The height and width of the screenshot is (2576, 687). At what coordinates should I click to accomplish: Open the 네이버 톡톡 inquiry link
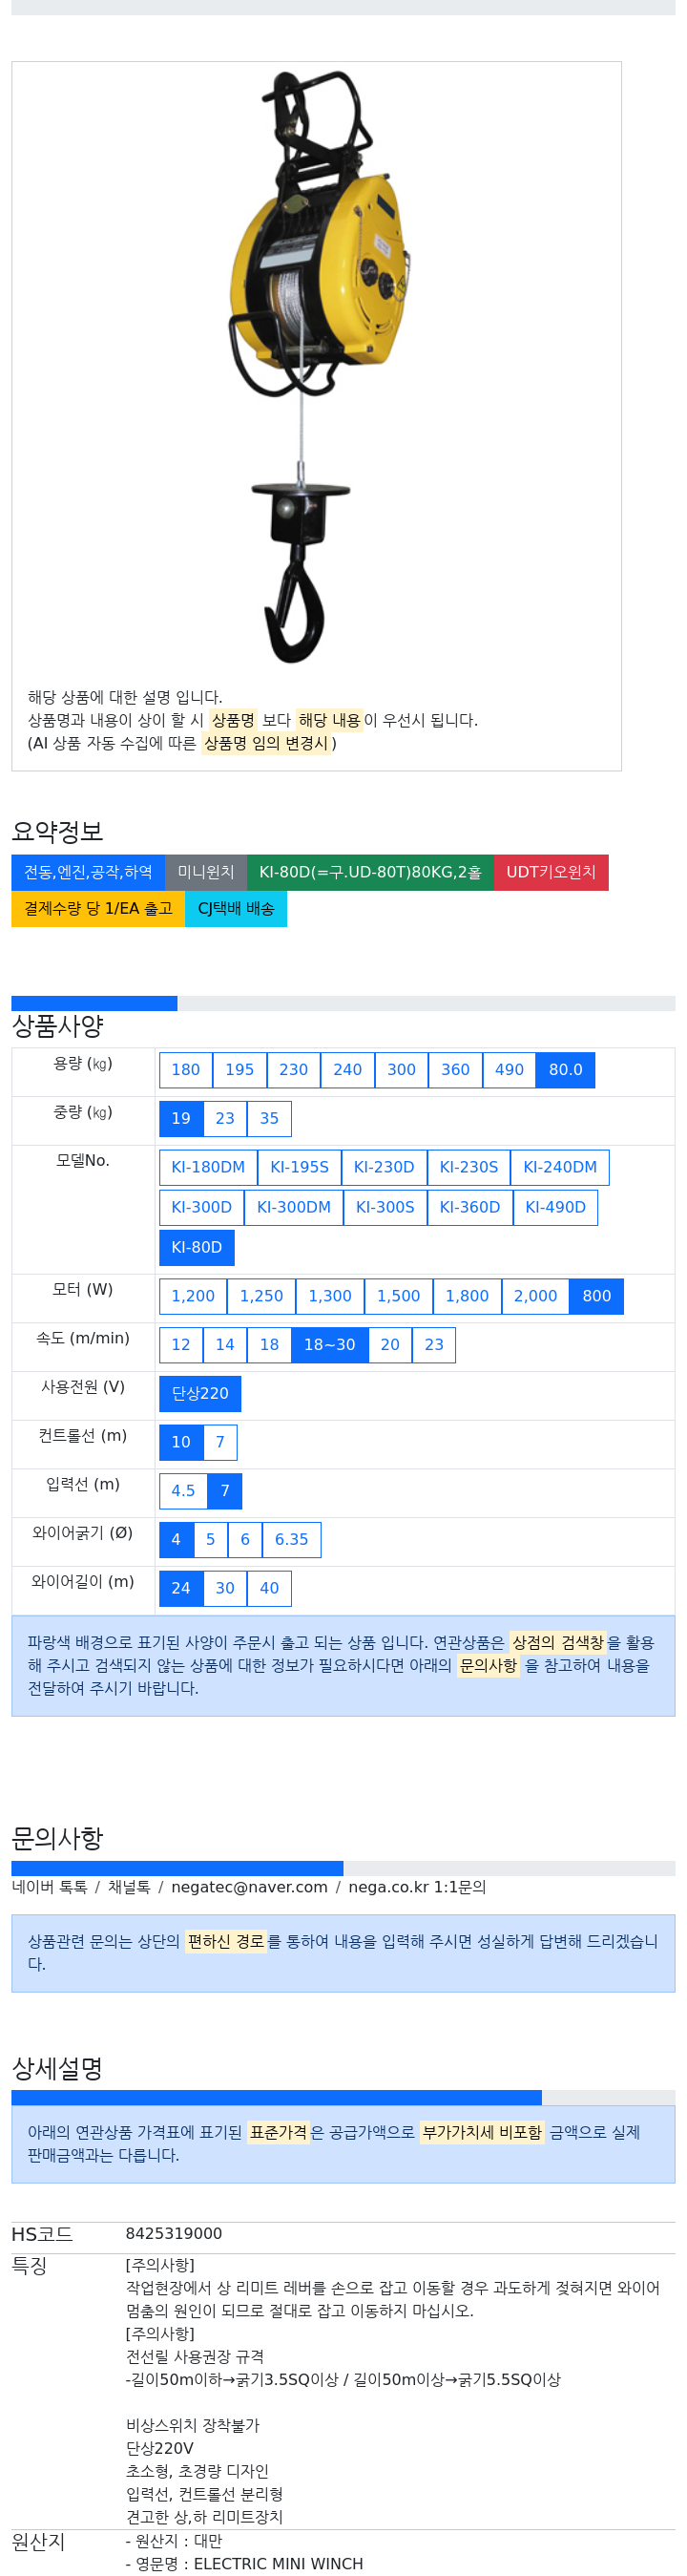(x=50, y=1887)
